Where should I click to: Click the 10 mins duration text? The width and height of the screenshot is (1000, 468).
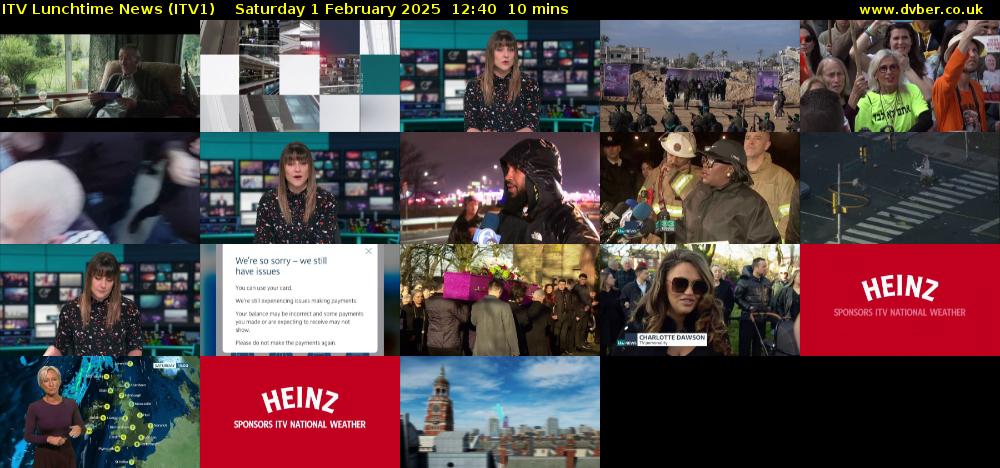(538, 10)
